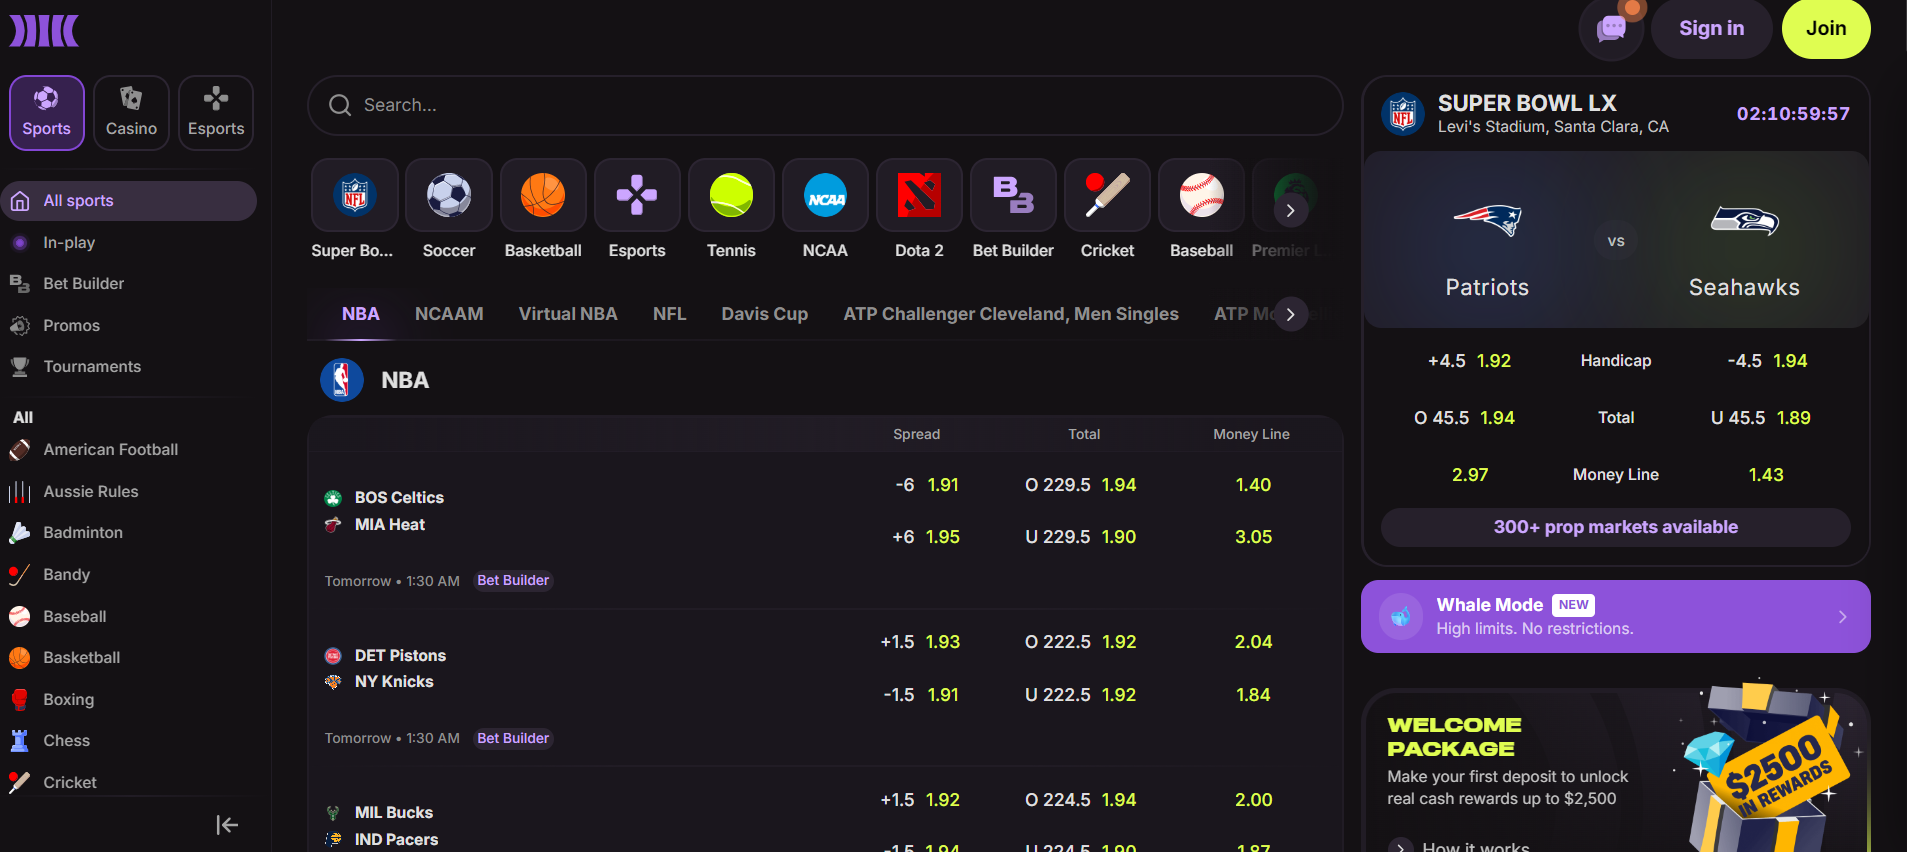Bet Over 229.5 Celtics-Heat total
The image size is (1907, 852).
coord(1080,485)
